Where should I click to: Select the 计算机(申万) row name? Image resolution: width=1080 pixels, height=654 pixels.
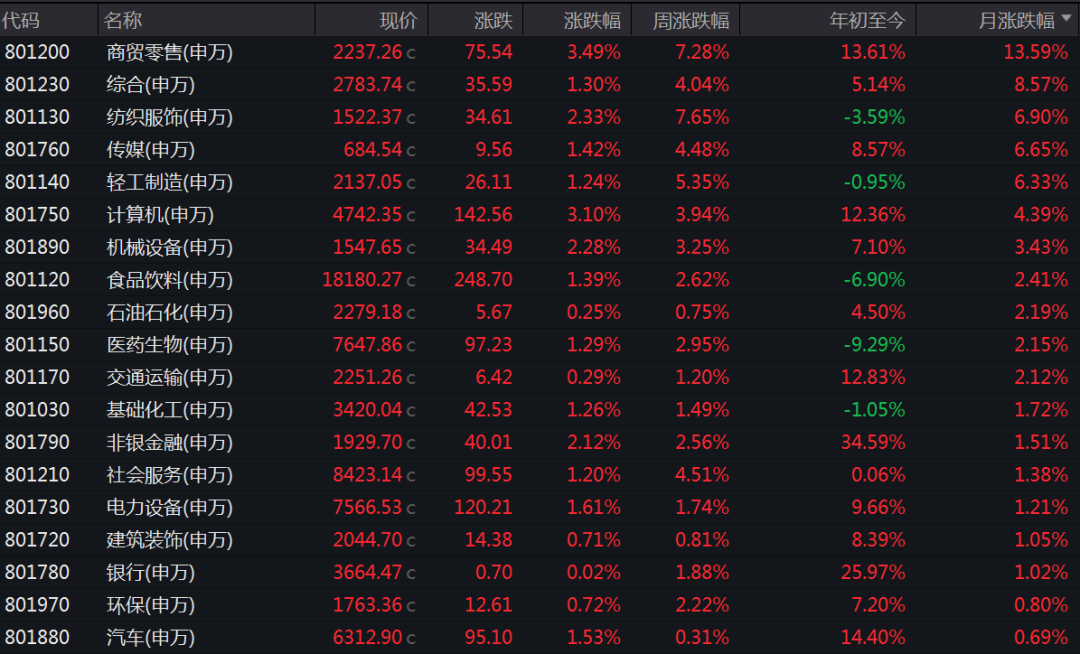pos(160,215)
